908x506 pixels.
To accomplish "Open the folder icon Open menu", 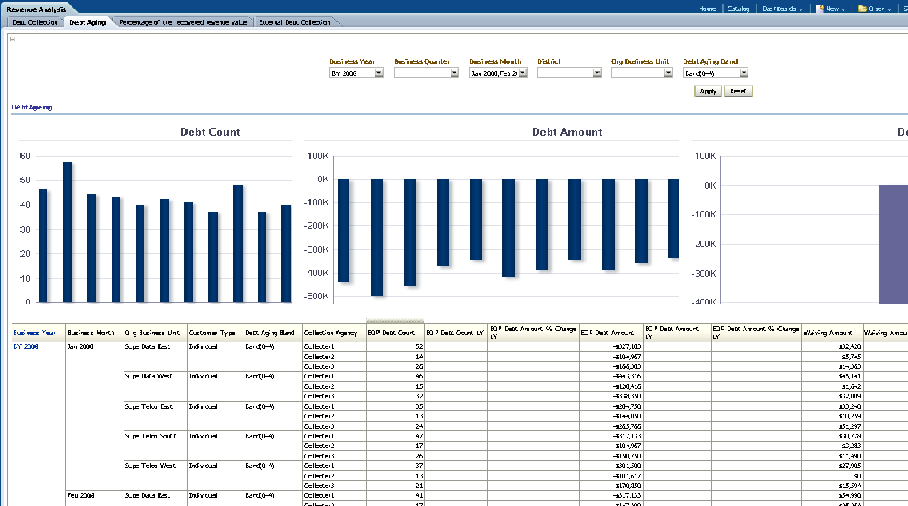I will tap(862, 9).
